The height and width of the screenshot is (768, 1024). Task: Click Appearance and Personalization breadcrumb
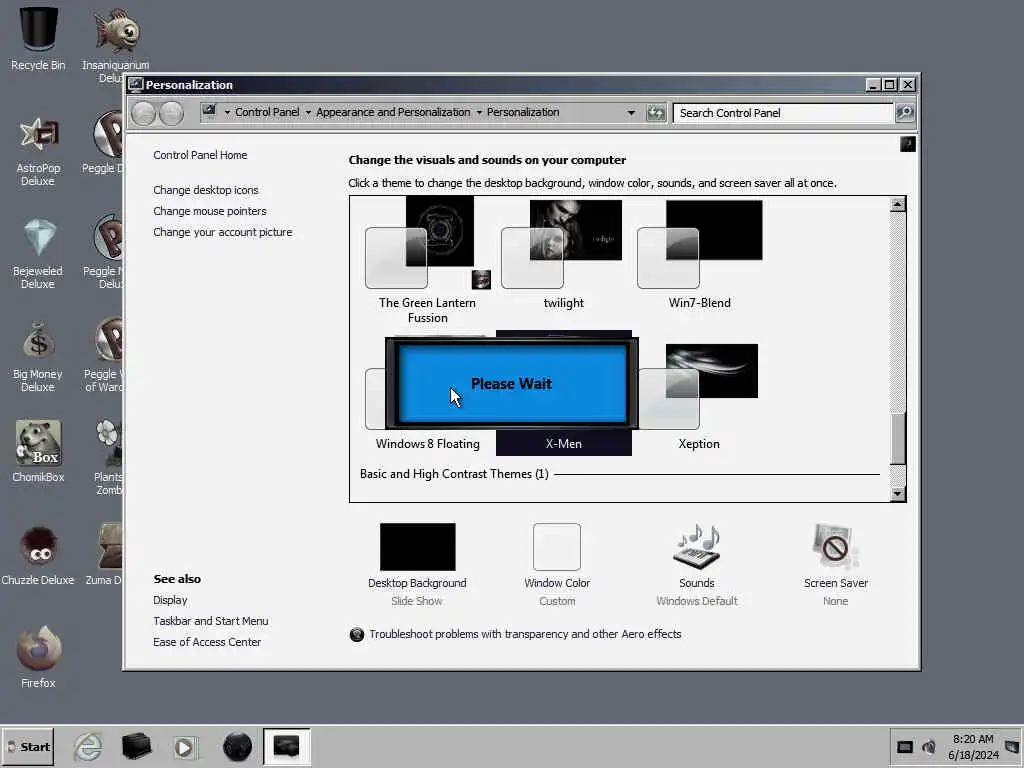click(393, 112)
